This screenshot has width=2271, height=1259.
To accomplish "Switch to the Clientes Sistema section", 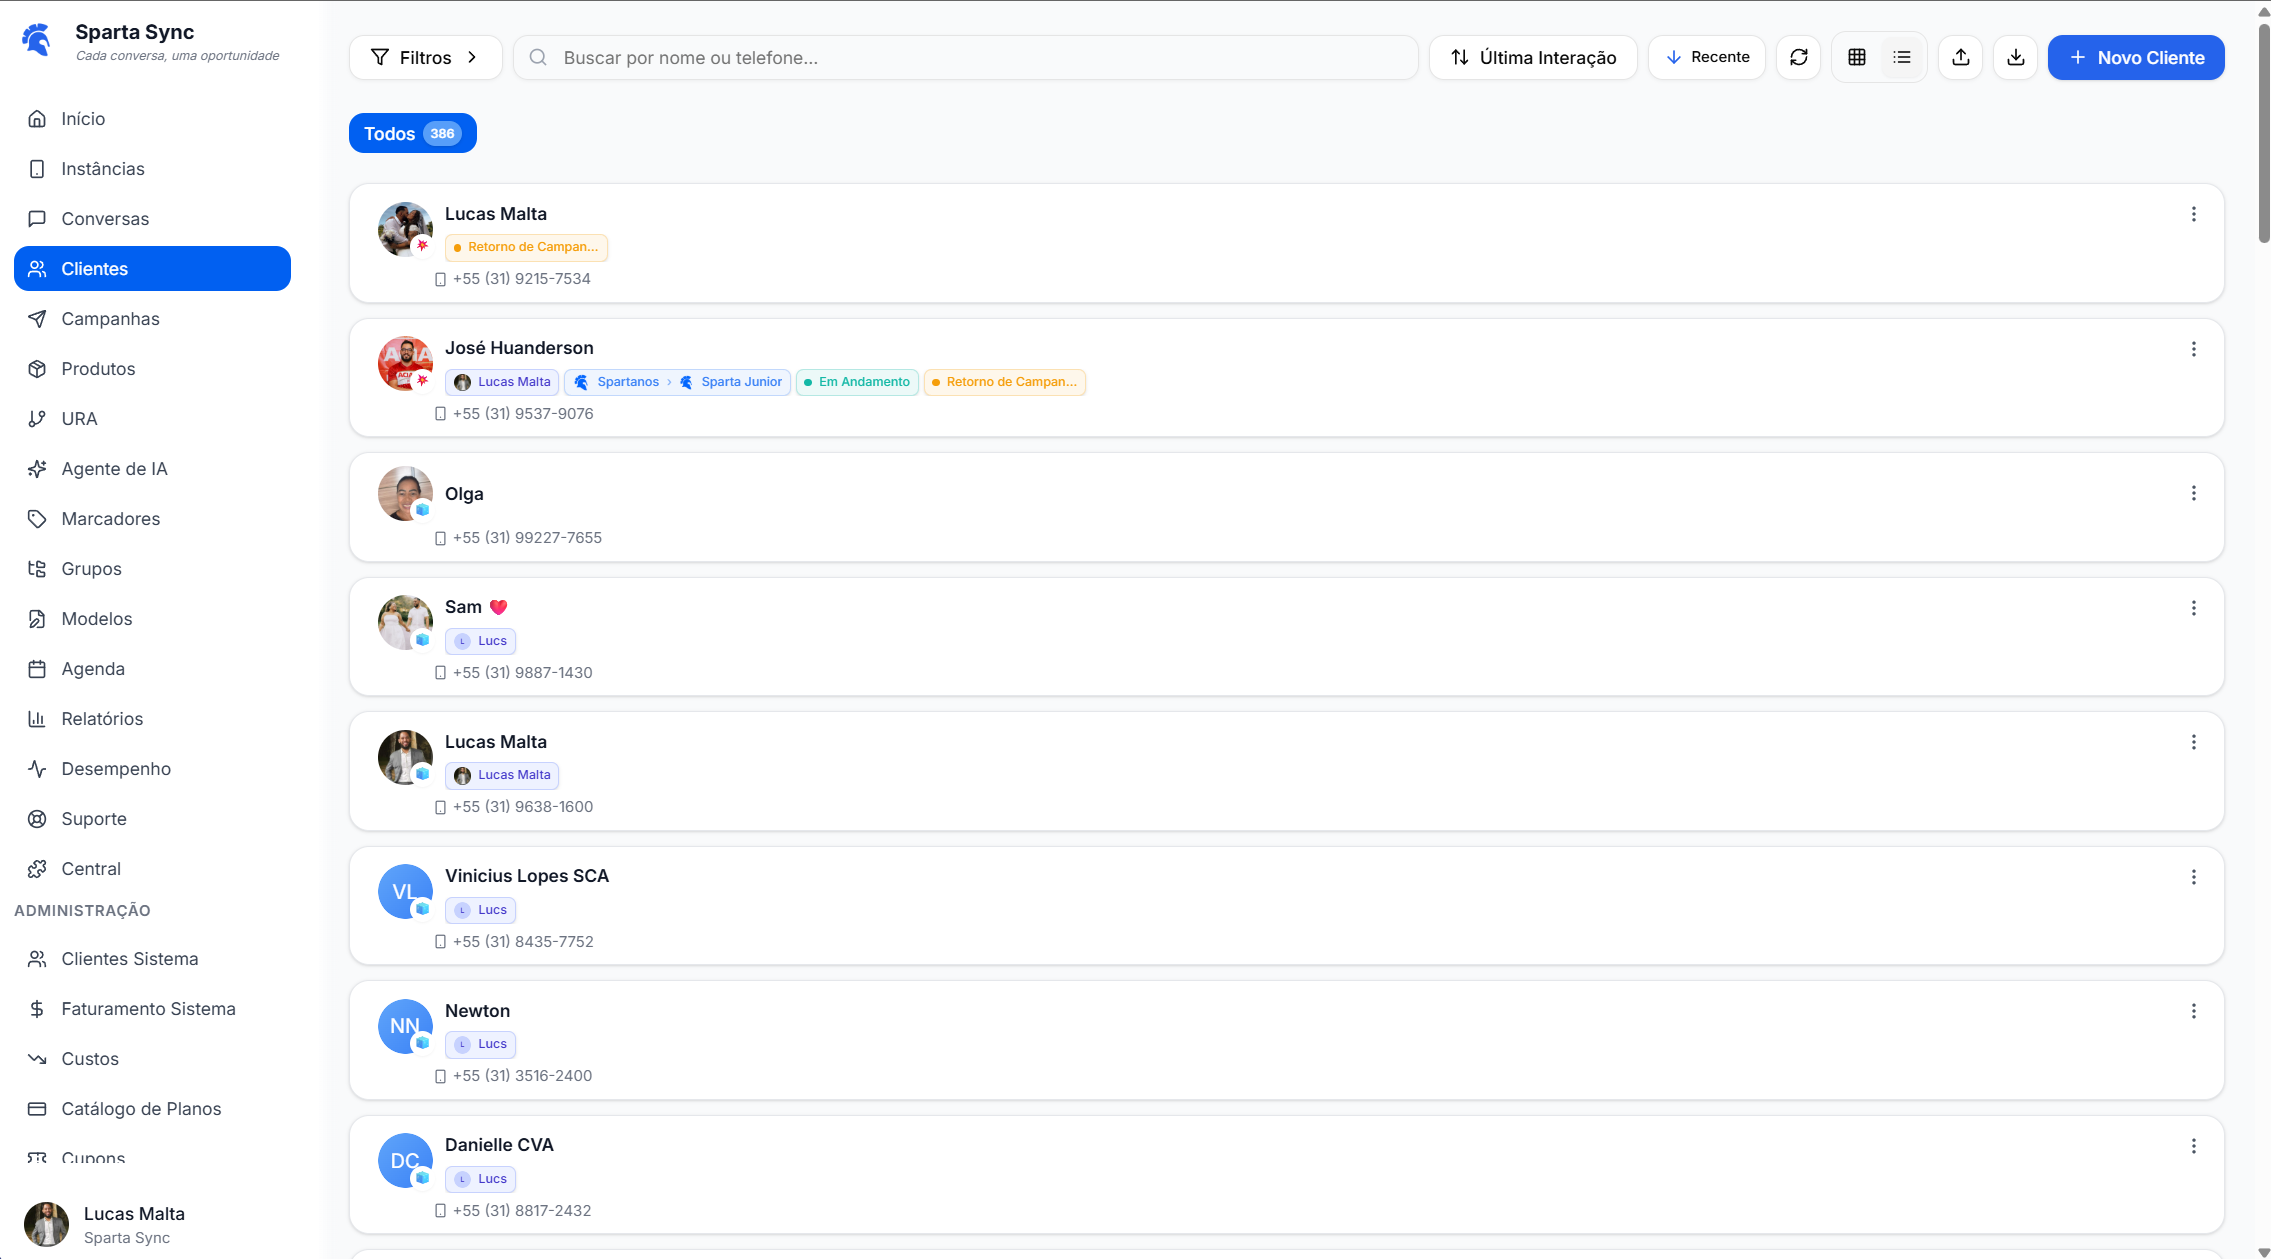I will [x=130, y=958].
